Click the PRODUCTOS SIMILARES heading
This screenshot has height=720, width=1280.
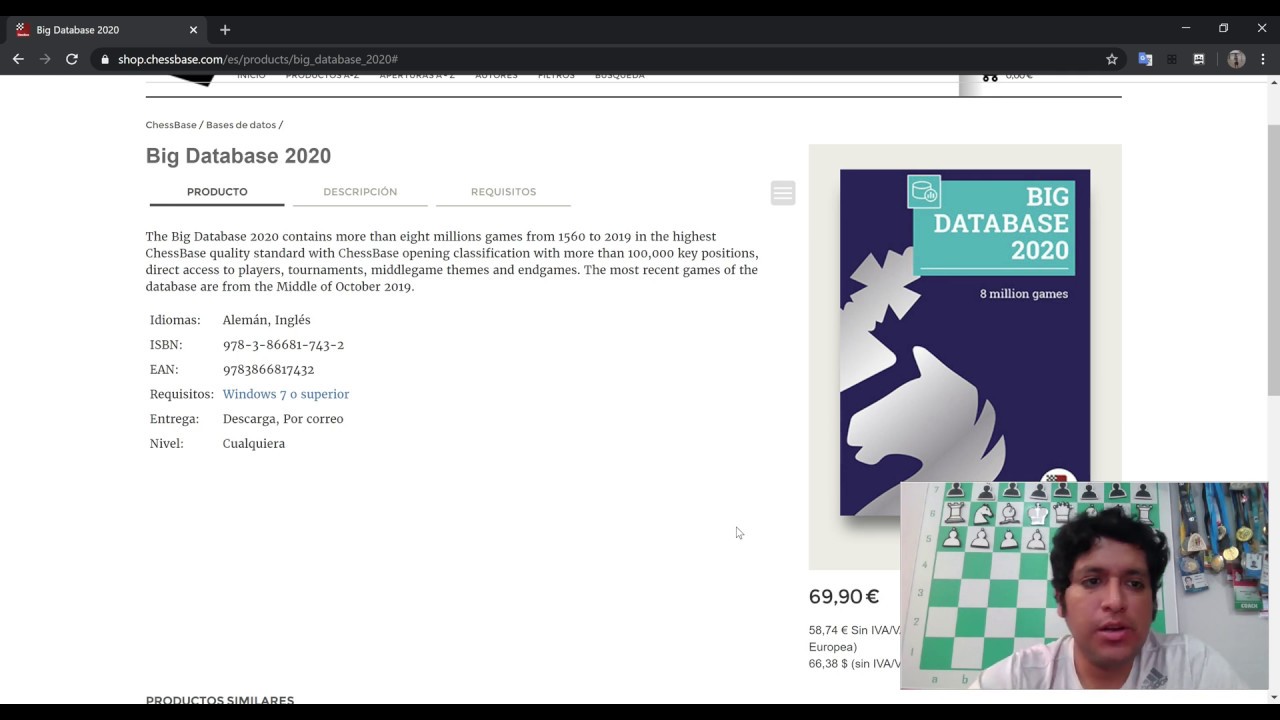[x=220, y=700]
